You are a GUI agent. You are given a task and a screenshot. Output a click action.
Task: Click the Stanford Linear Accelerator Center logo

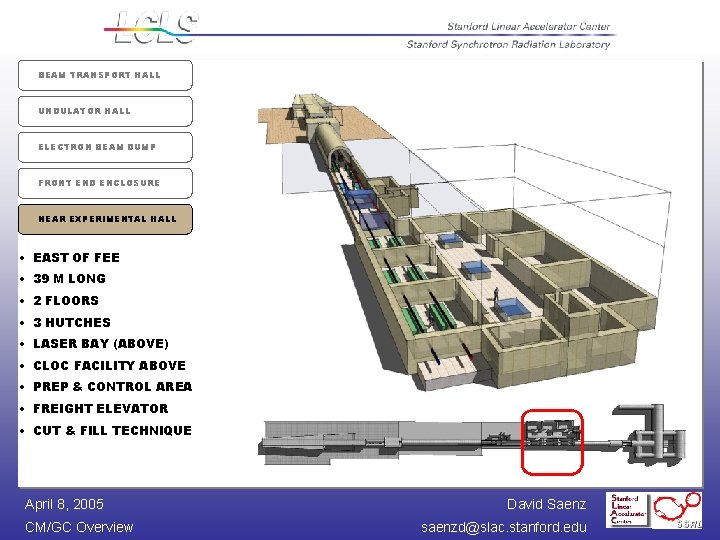[x=627, y=511]
